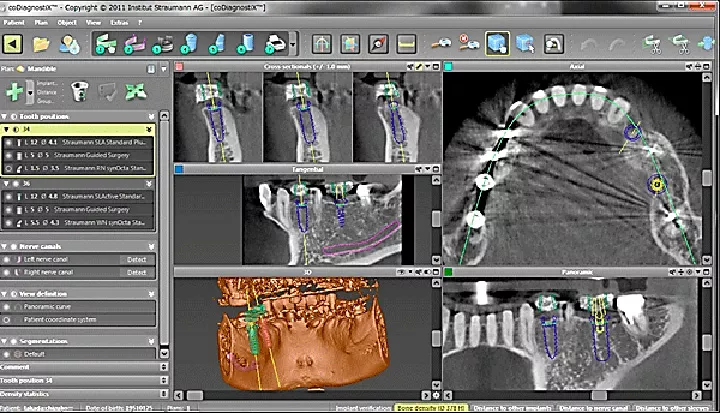
Task: Click the yellow back arrow icon
Action: [x=13, y=44]
